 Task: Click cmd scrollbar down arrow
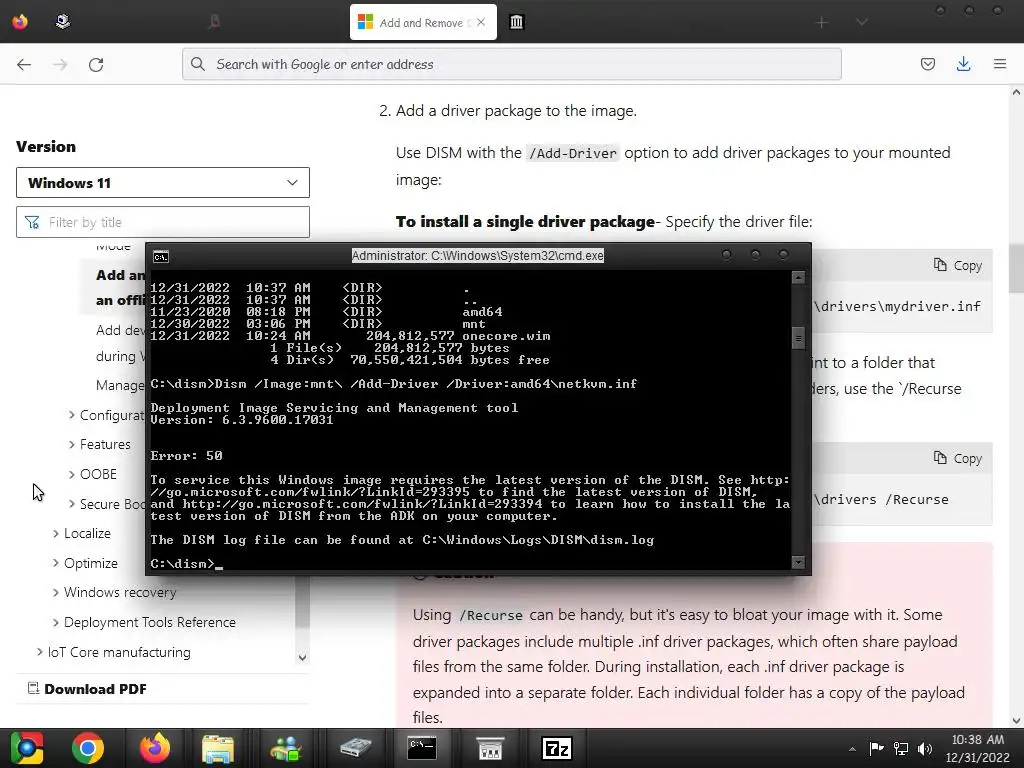click(x=798, y=562)
